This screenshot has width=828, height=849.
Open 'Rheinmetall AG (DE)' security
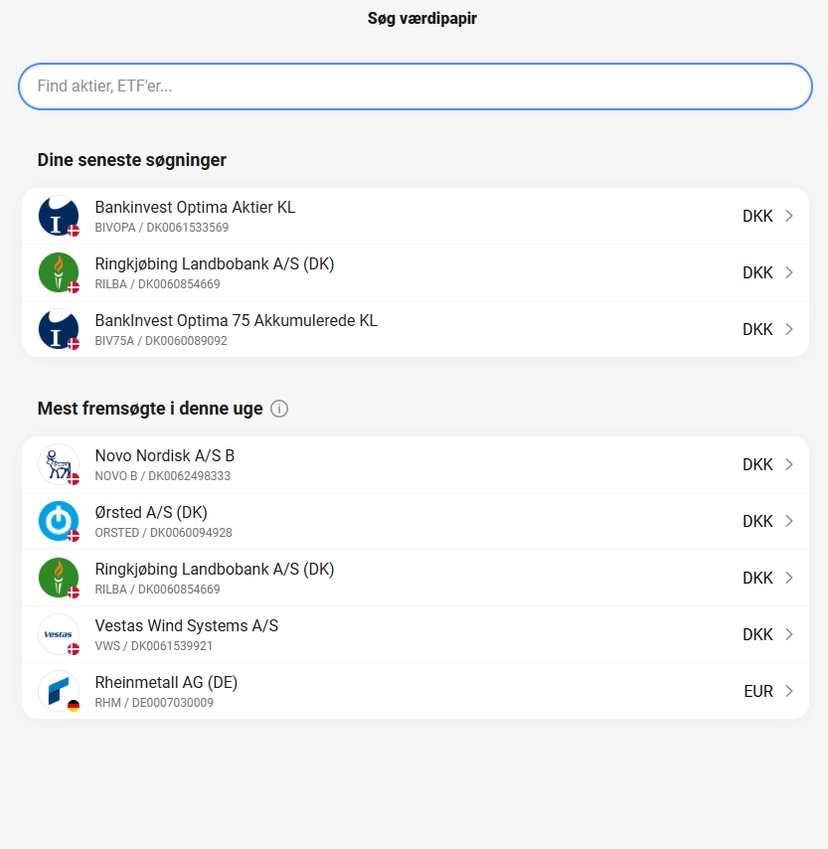coord(166,682)
